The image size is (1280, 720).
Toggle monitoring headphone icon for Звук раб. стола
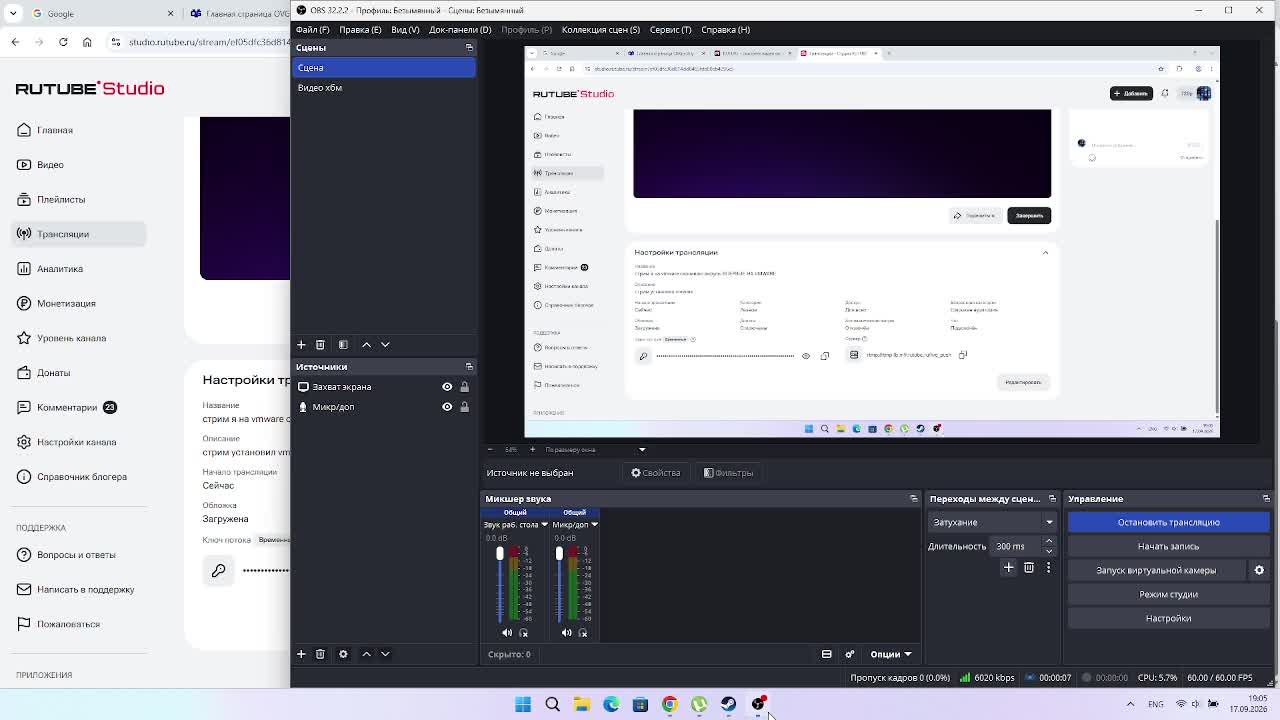523,632
